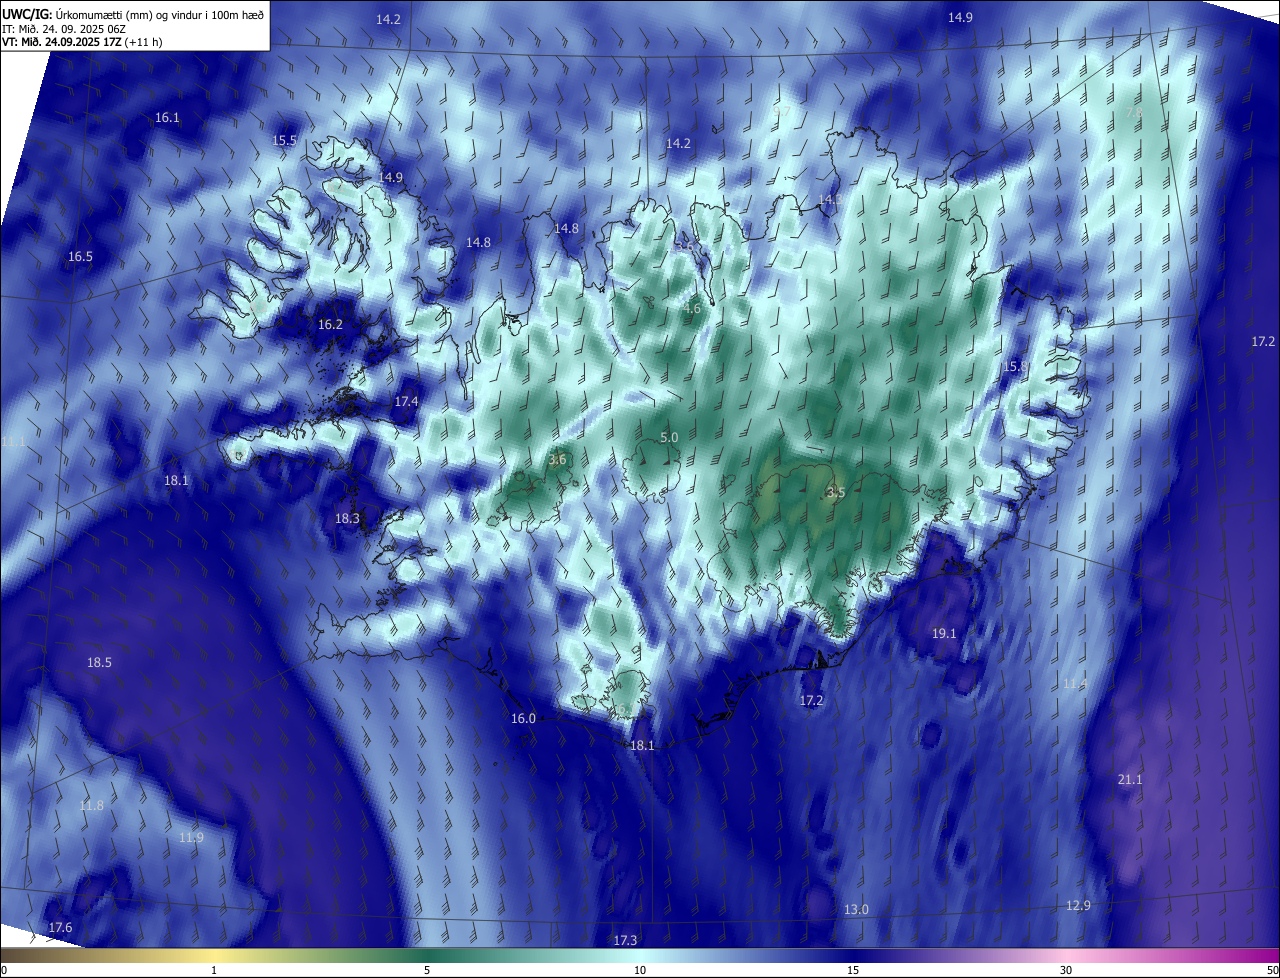Click the 5.0 value label

click(669, 438)
